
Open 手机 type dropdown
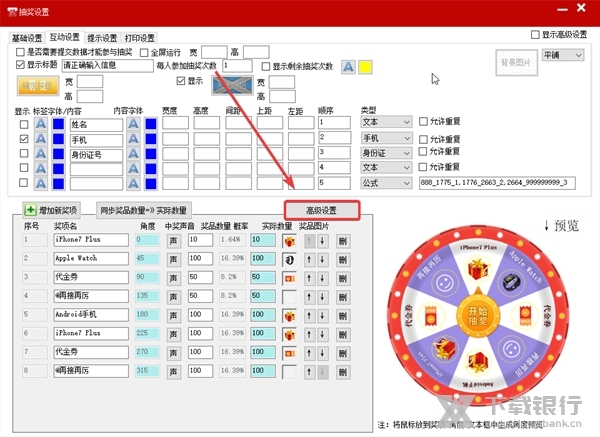tap(386, 138)
